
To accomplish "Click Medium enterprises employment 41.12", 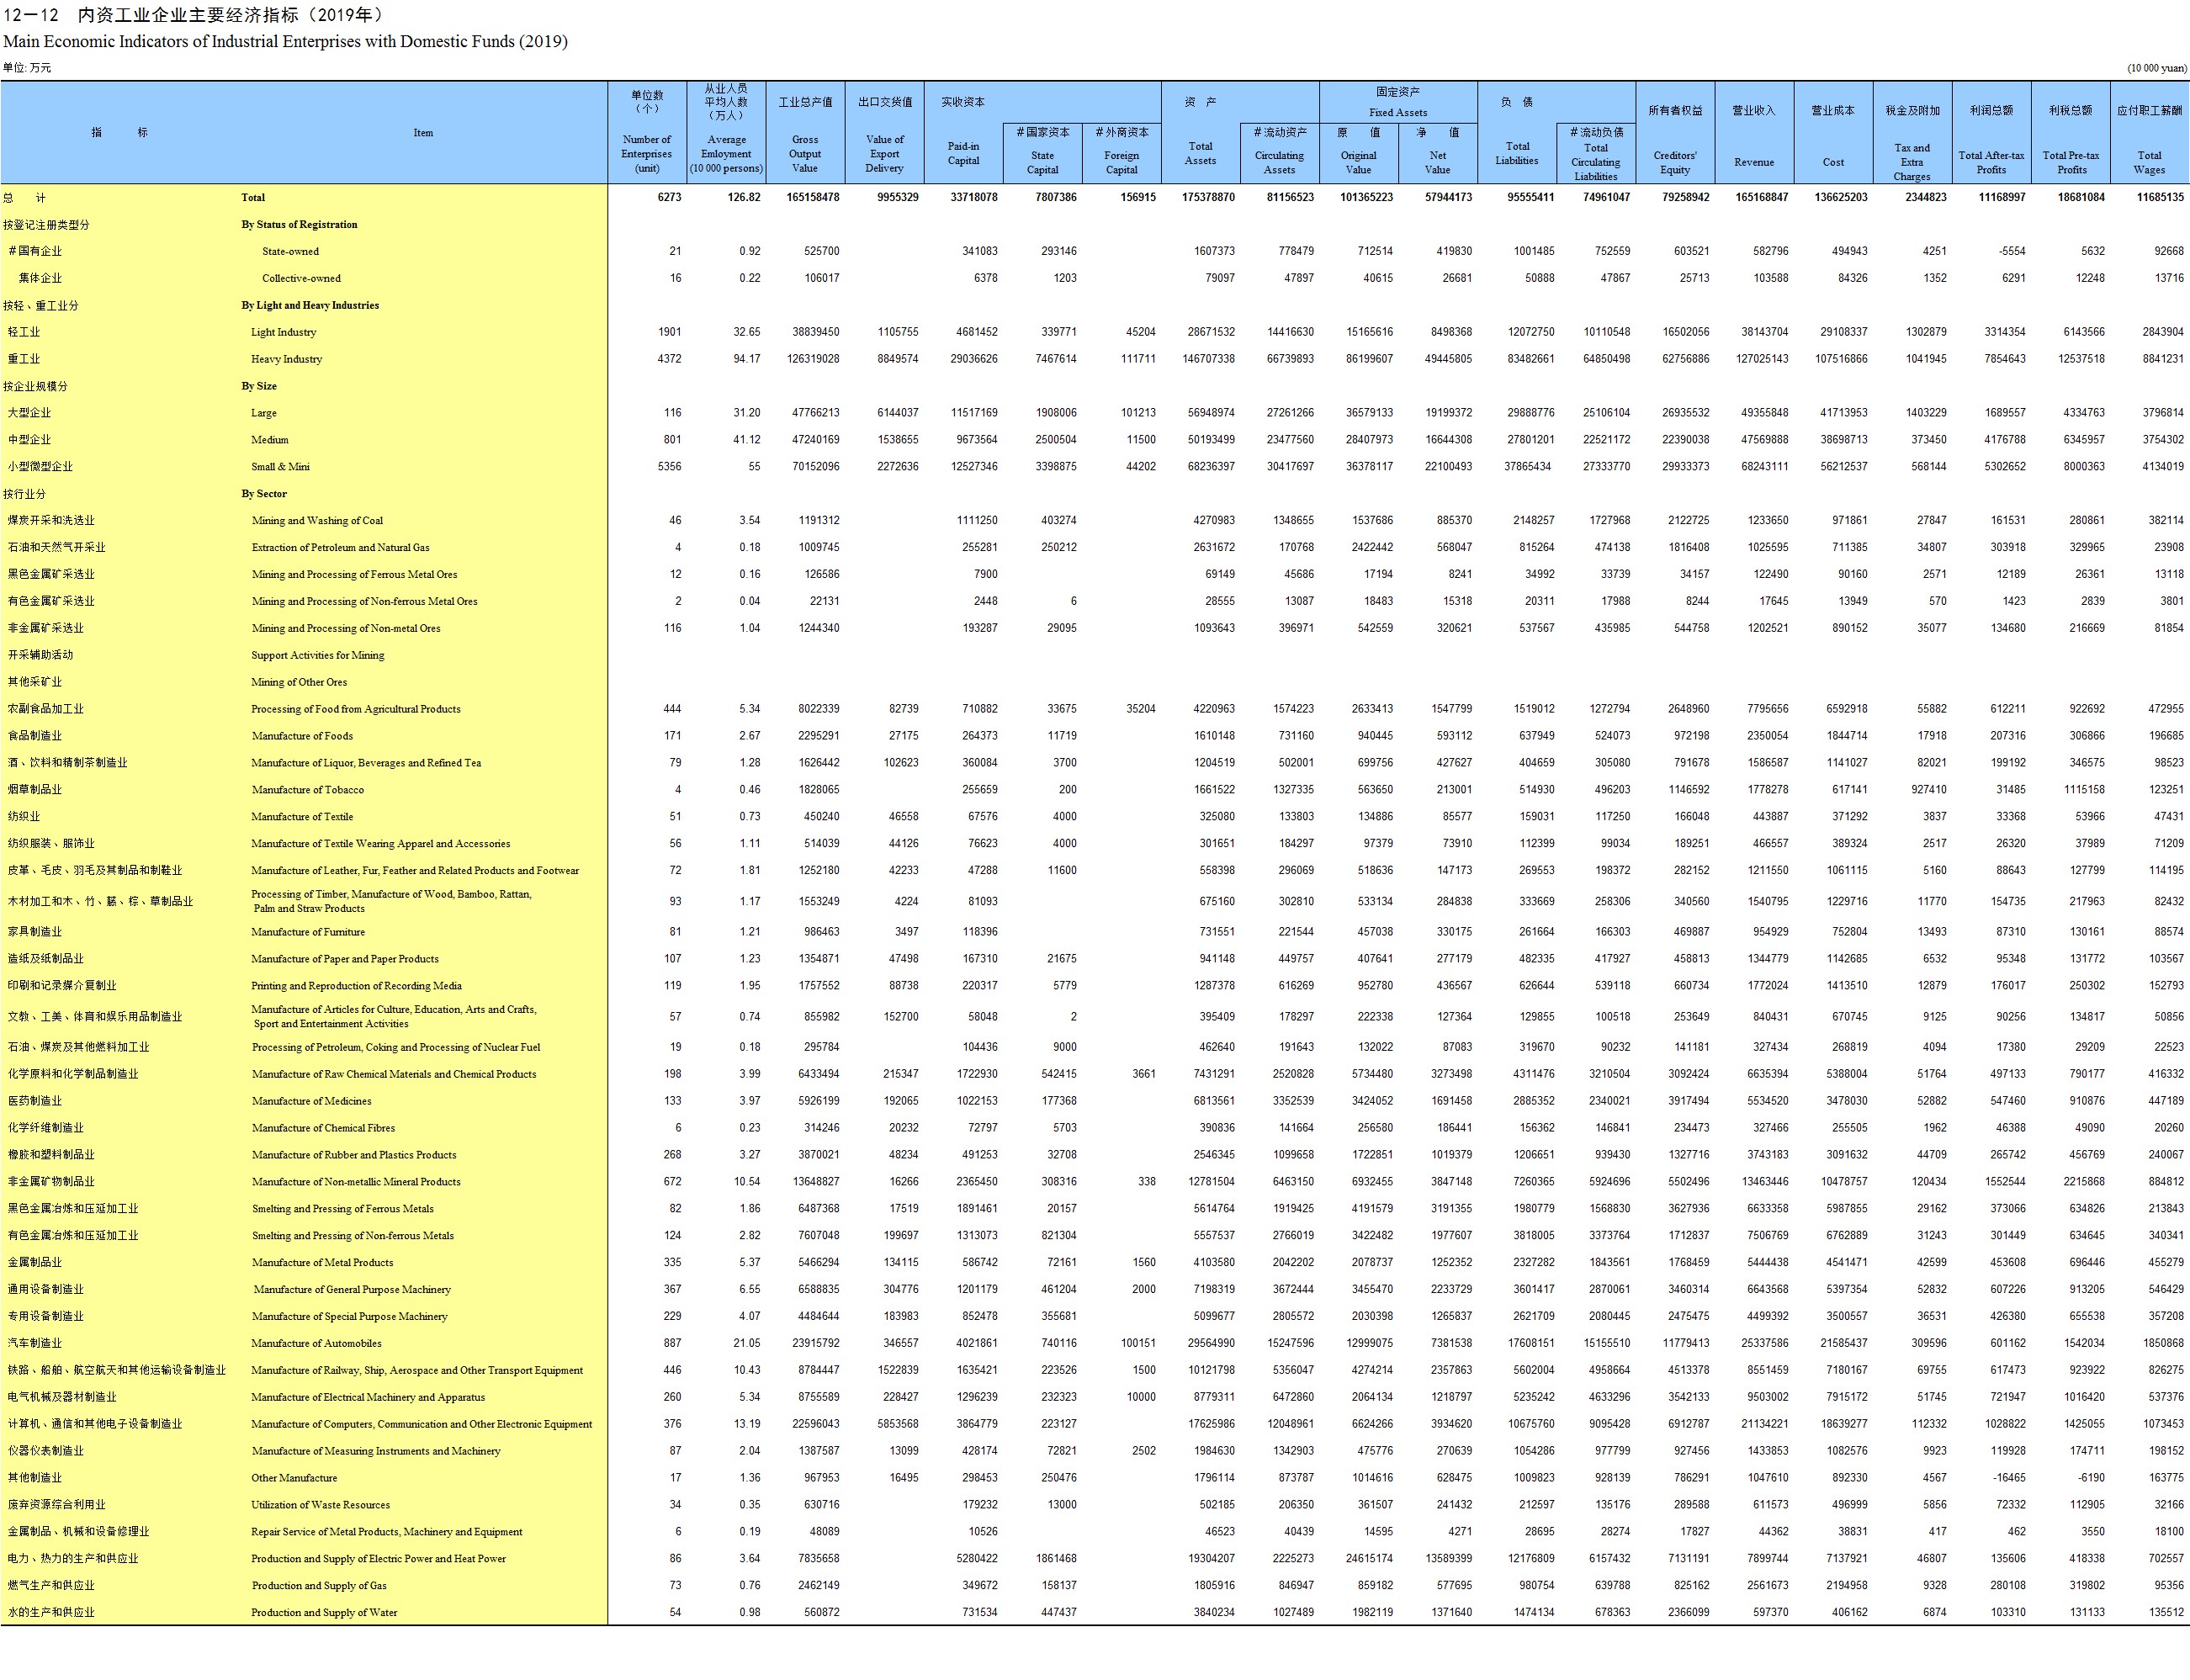I will point(746,440).
